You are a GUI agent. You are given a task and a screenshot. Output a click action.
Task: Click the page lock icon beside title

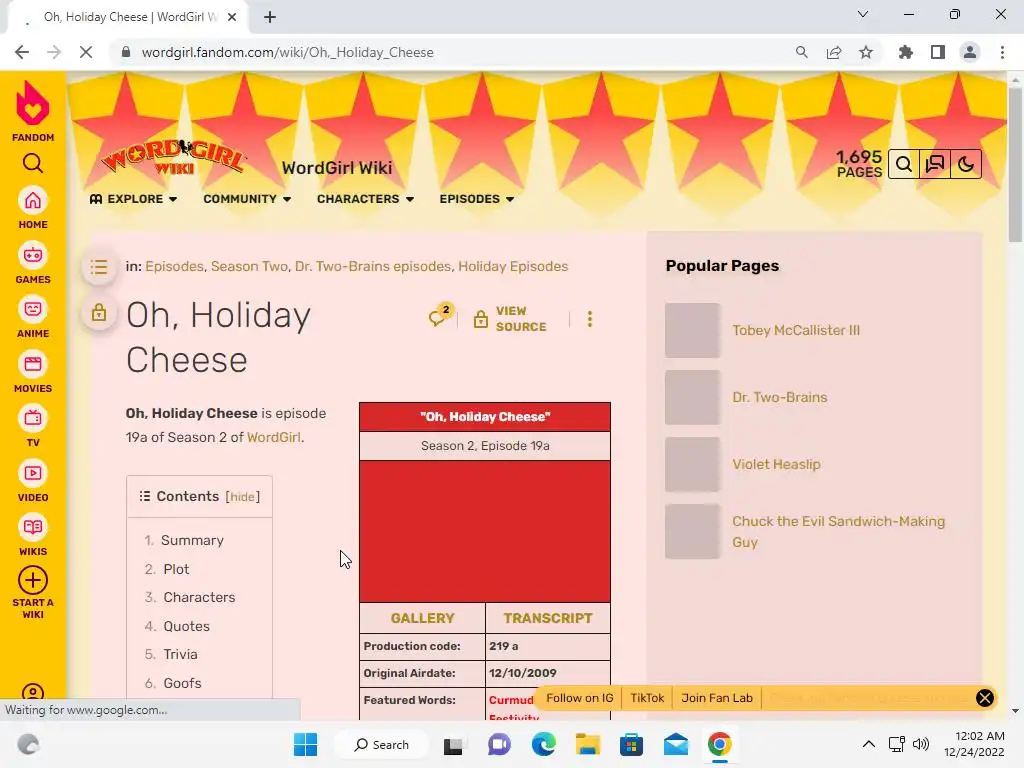tap(99, 312)
